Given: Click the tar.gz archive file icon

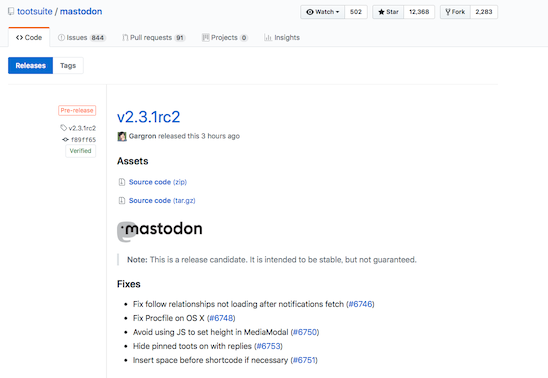Looking at the screenshot, I should coord(122,201).
